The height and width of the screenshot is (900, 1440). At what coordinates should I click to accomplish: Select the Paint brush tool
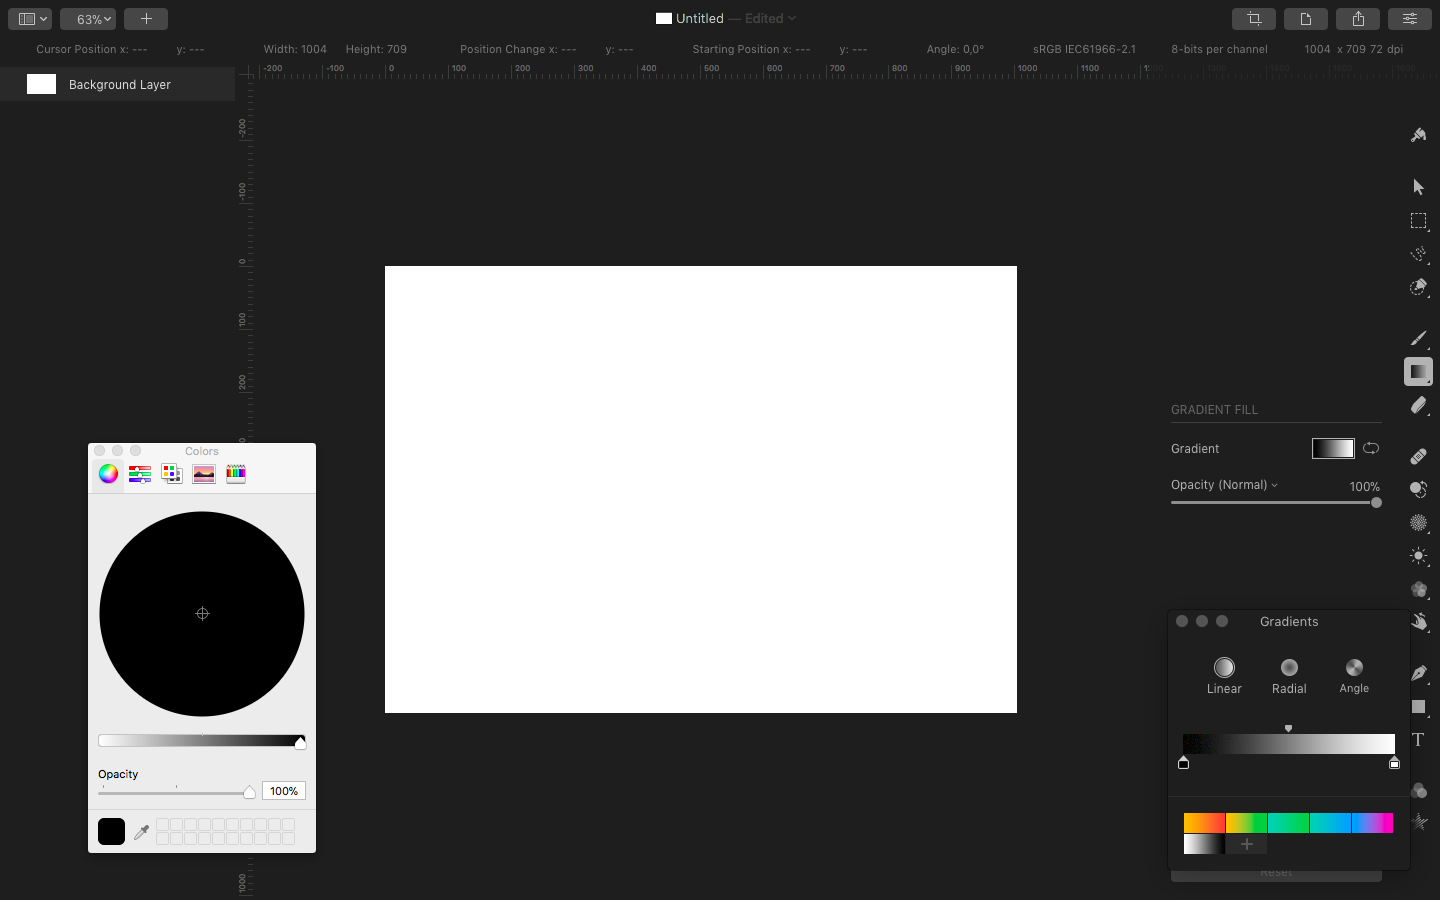[x=1418, y=338]
